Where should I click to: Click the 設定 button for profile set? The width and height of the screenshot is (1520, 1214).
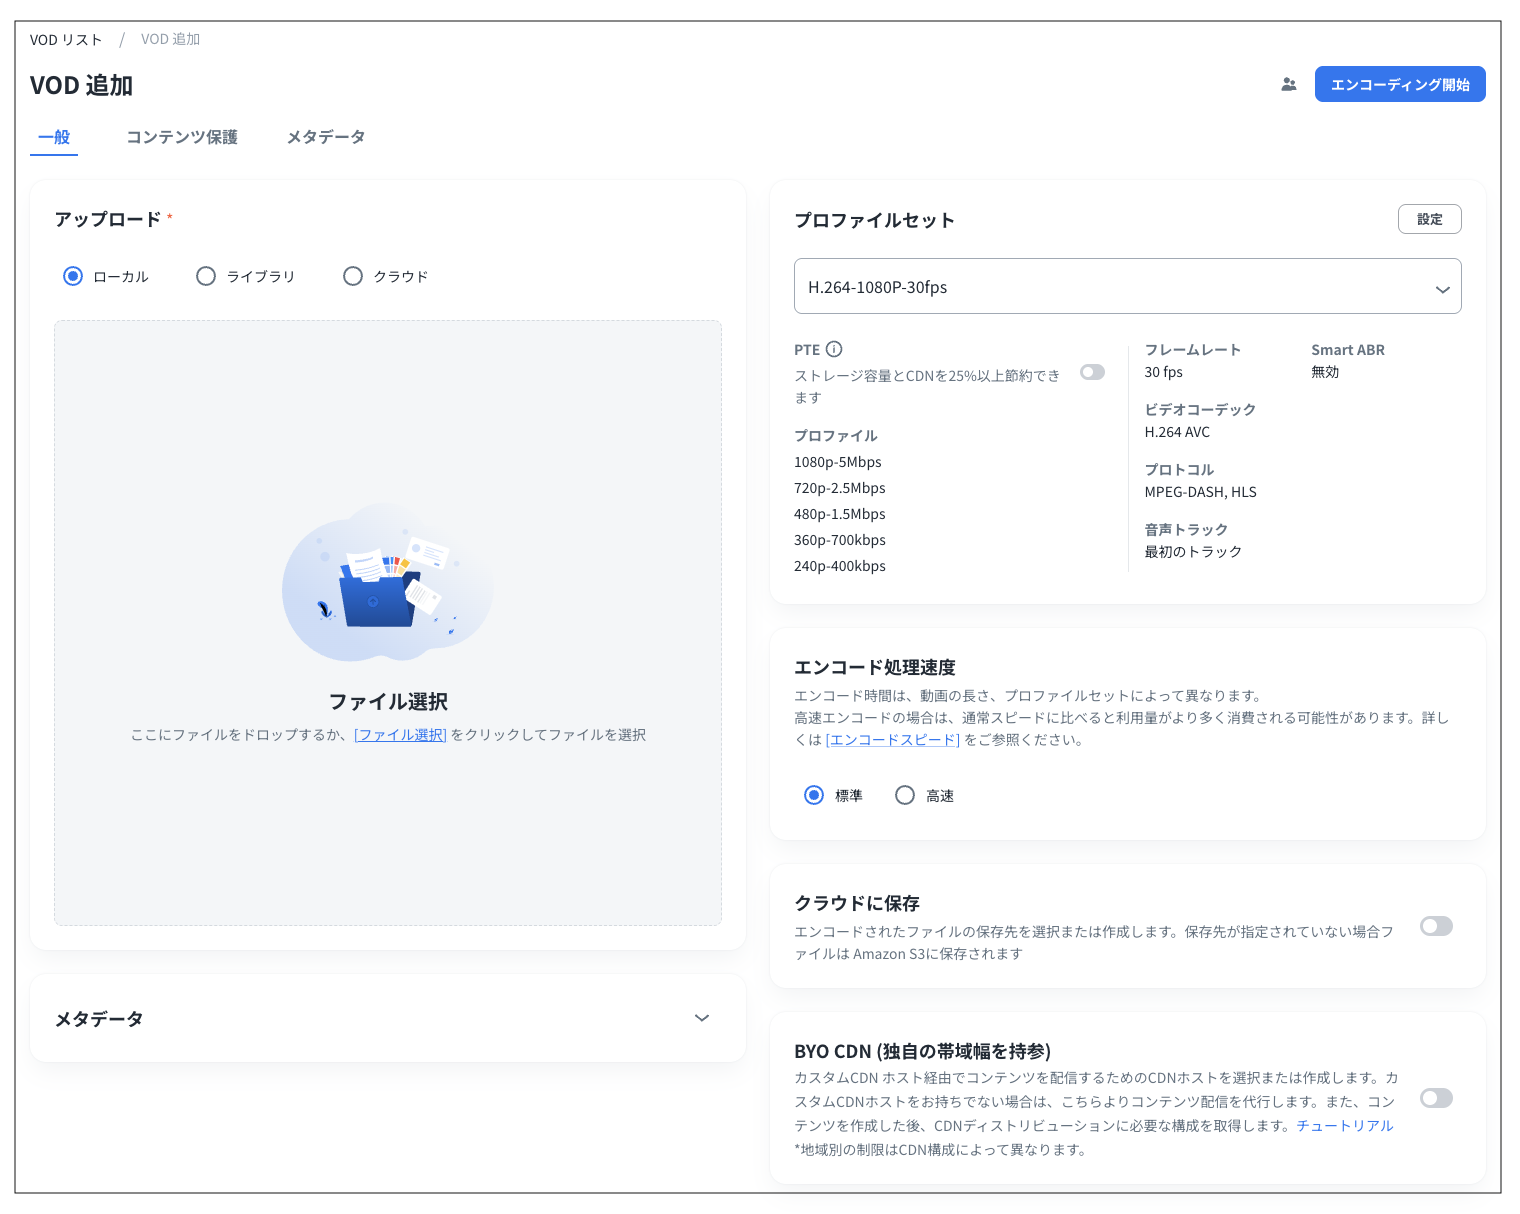point(1429,219)
